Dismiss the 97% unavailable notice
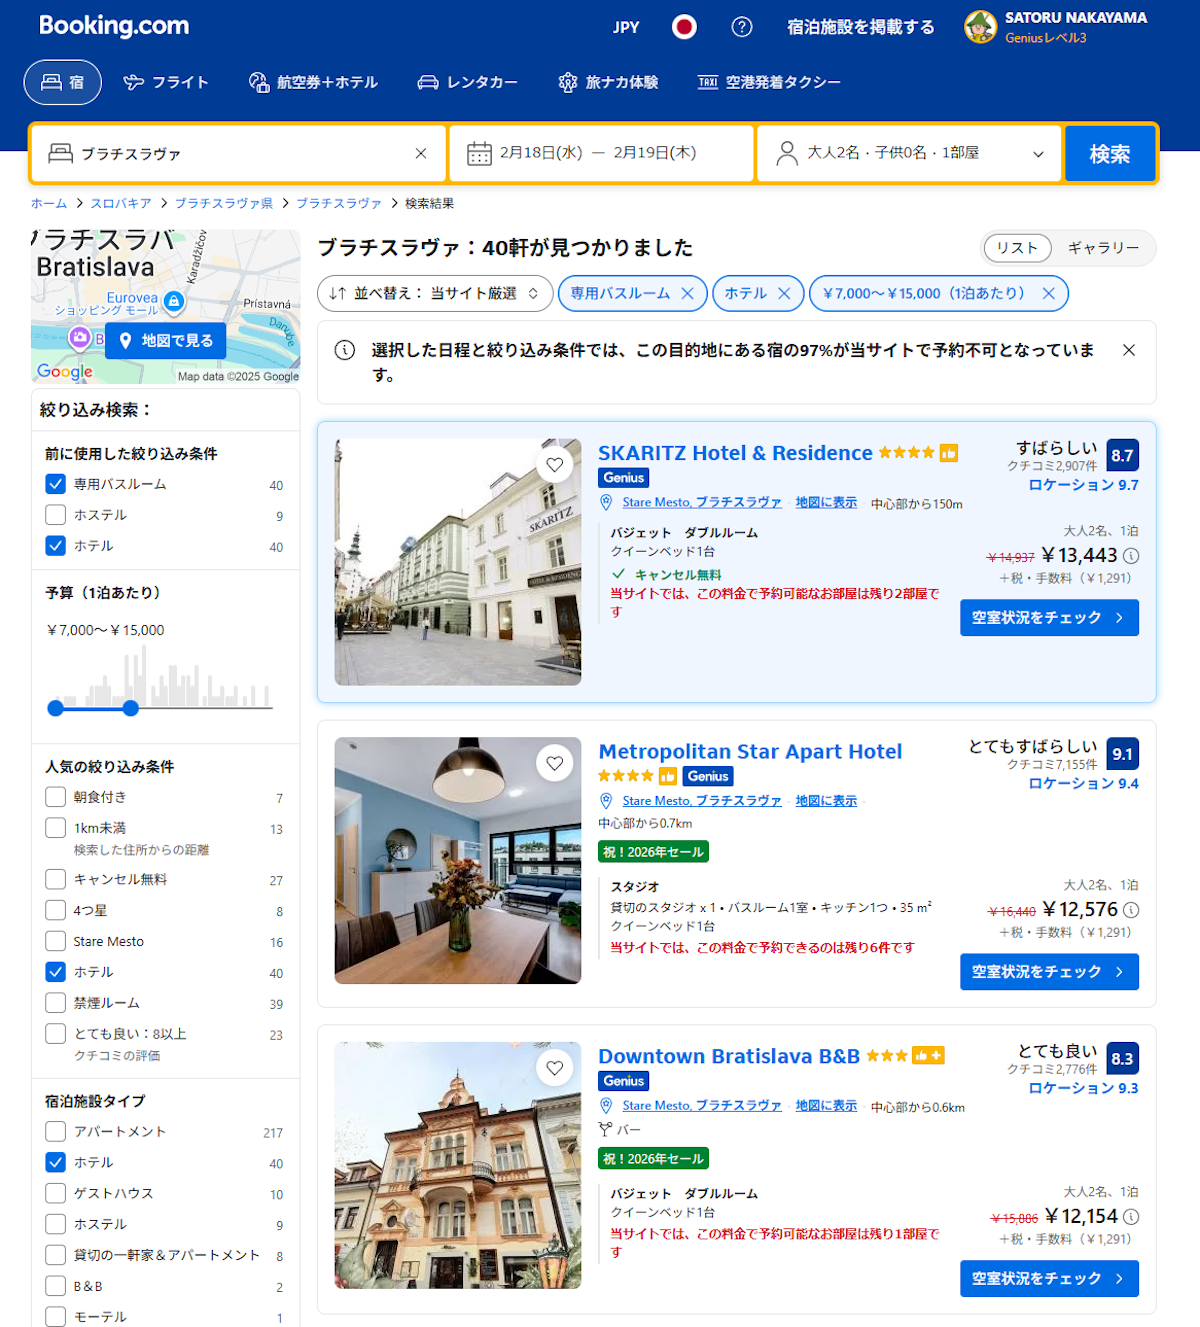 1129,350
